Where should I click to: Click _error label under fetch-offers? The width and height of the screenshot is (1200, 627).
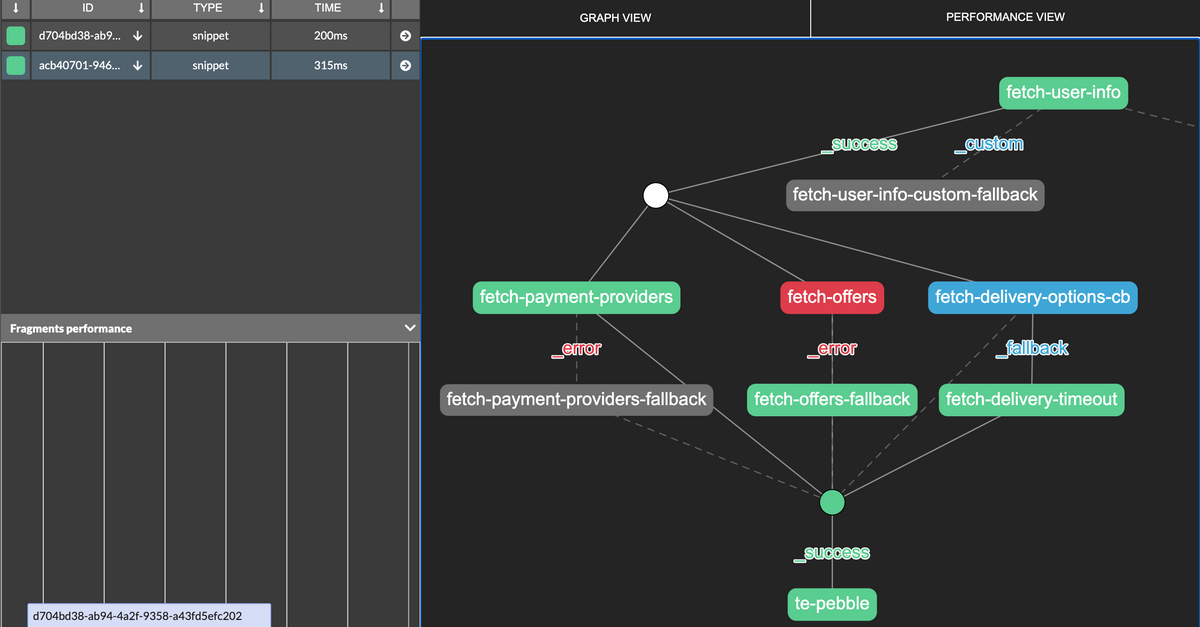[832, 350]
